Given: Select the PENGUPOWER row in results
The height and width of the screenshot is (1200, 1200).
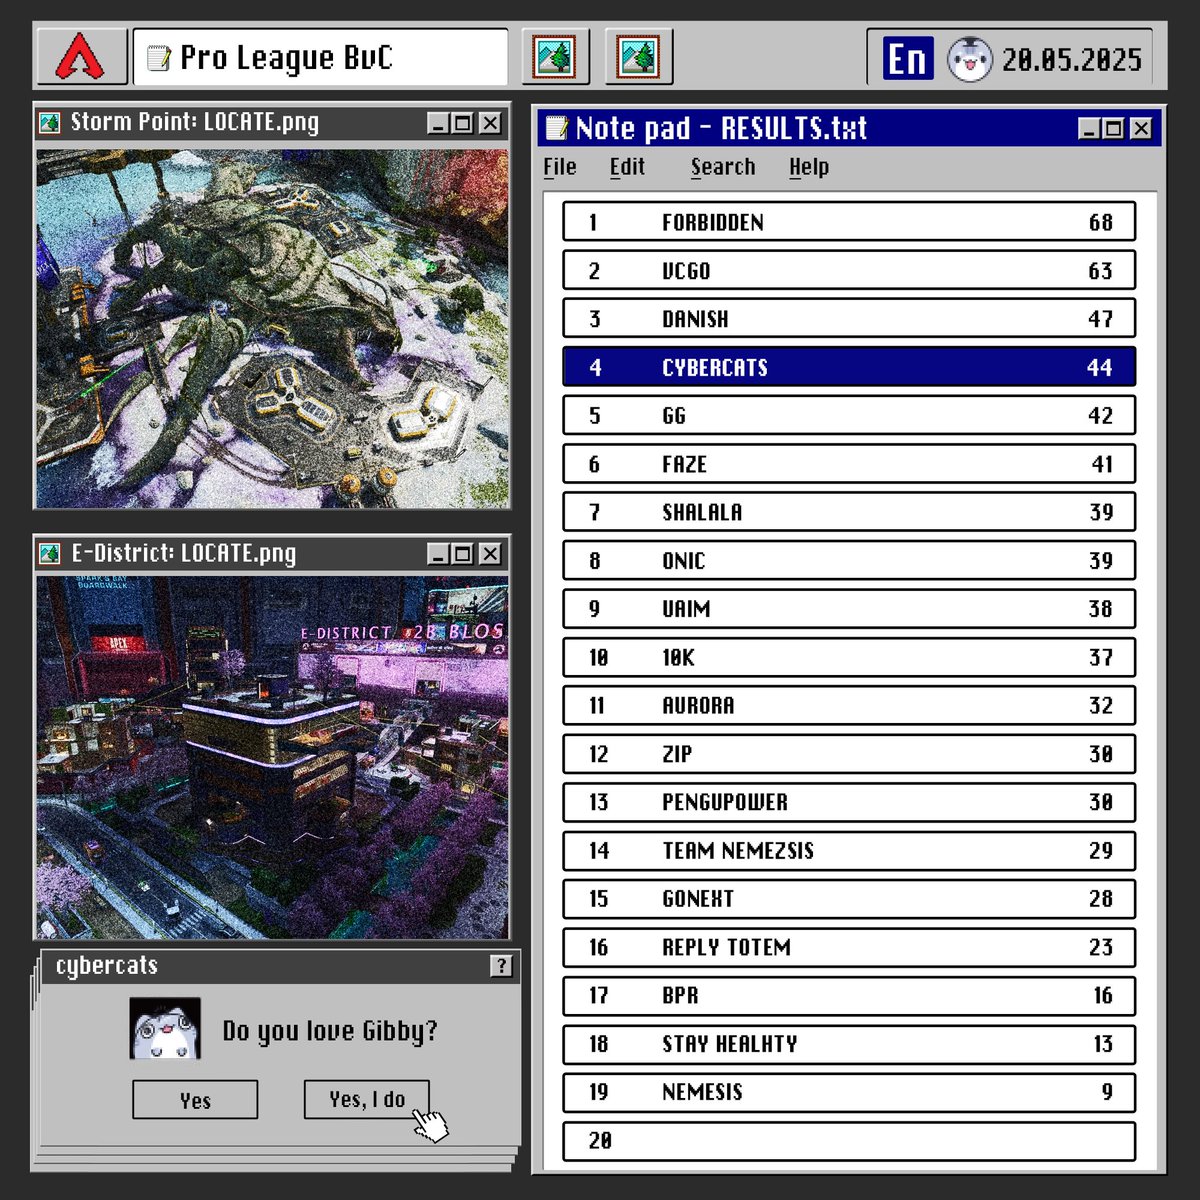Looking at the screenshot, I should click(849, 802).
